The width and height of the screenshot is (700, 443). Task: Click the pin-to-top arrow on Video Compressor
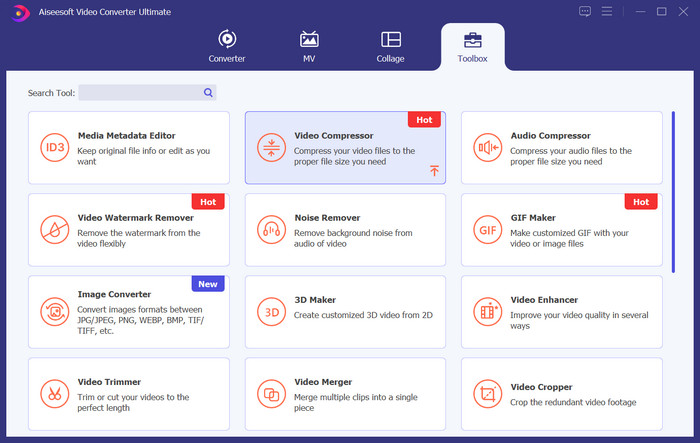point(434,171)
